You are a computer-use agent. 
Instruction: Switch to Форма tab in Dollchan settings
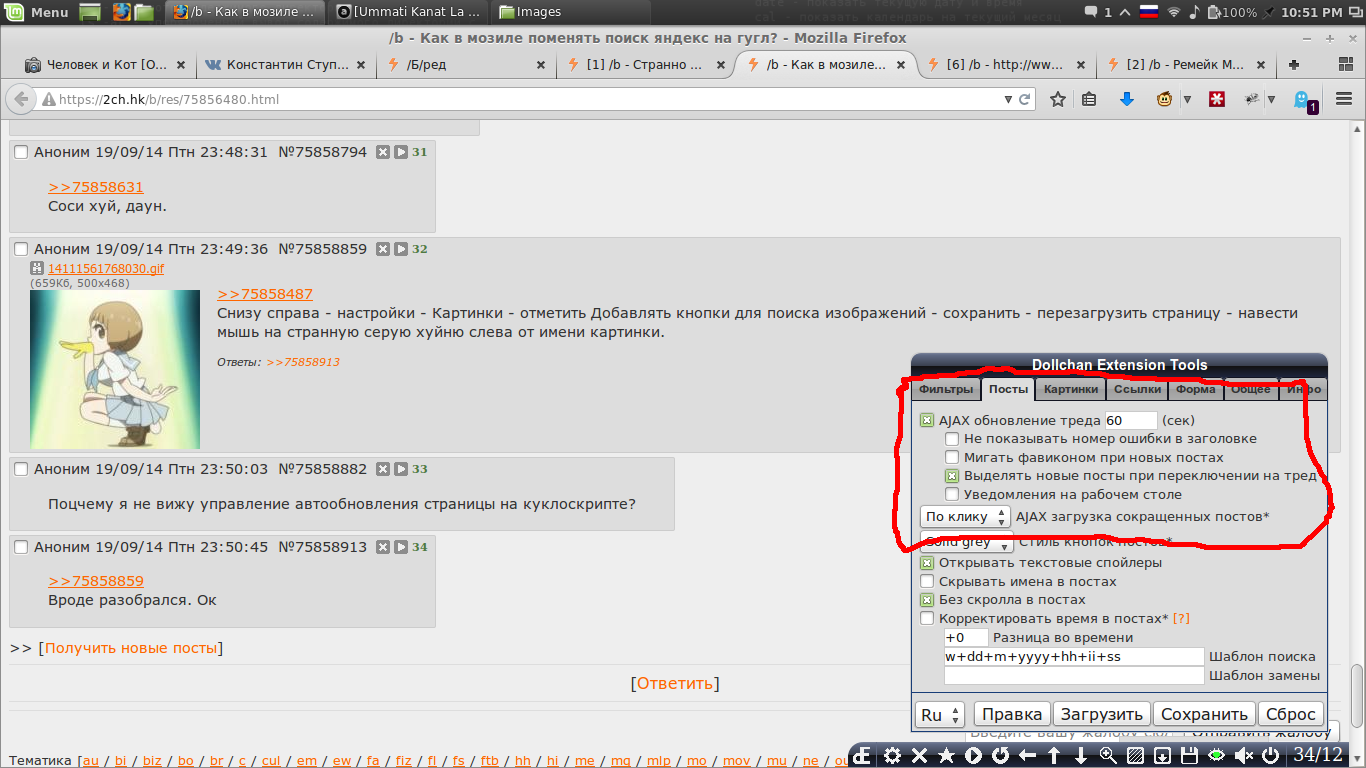[1196, 389]
